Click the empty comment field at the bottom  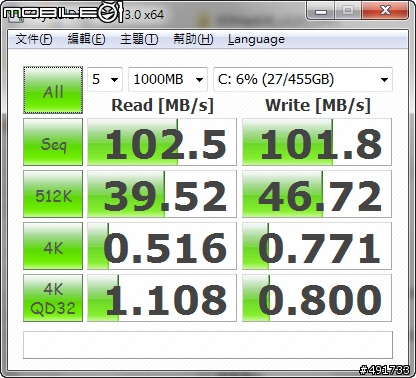tap(208, 345)
